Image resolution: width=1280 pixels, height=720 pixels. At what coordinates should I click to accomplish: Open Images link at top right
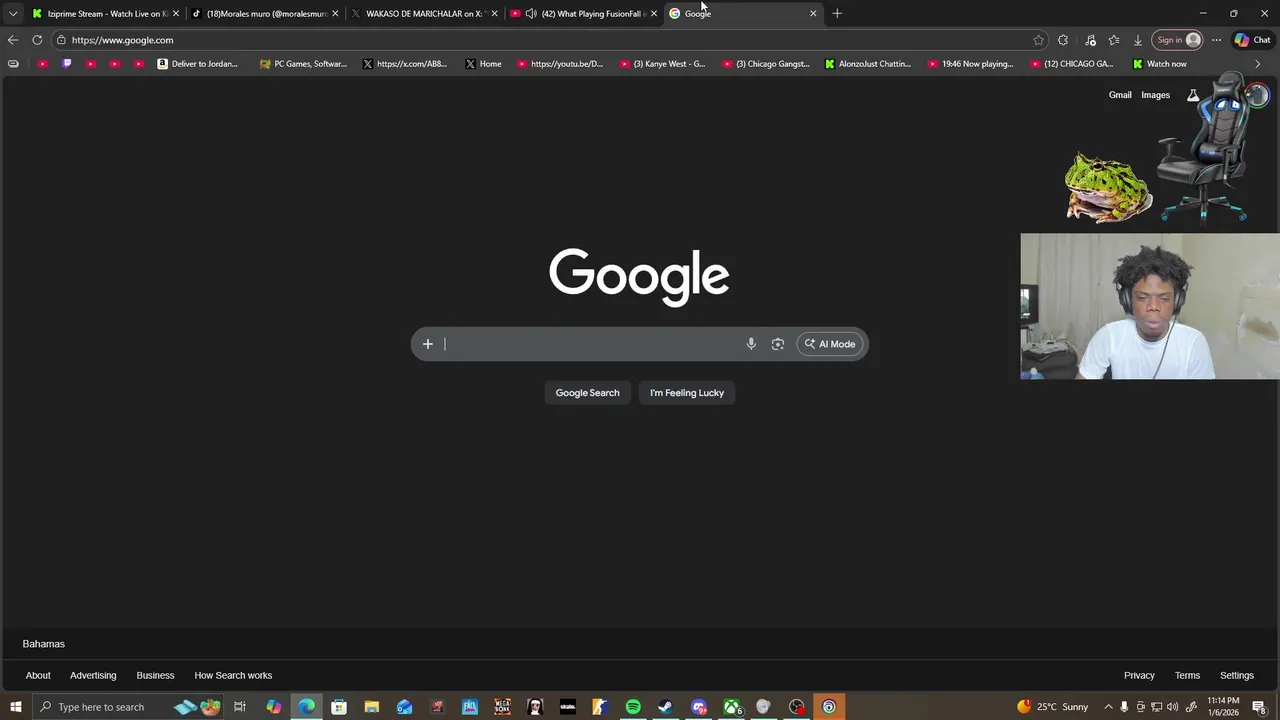coord(1155,95)
